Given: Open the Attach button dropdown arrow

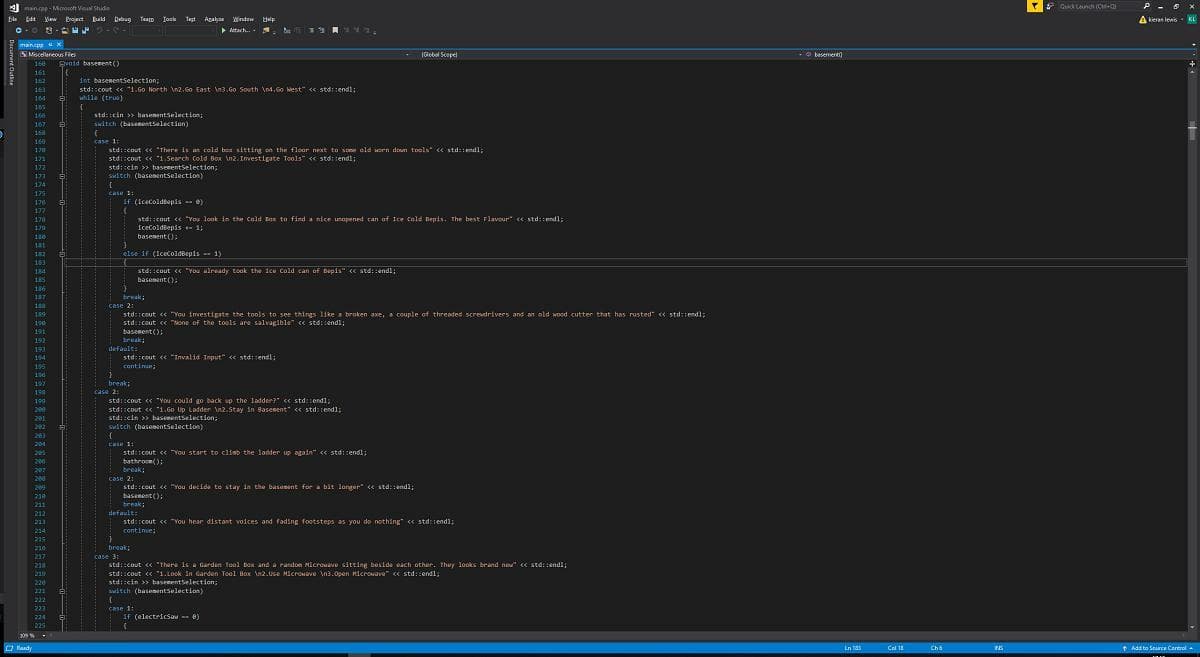Looking at the screenshot, I should coord(254,30).
